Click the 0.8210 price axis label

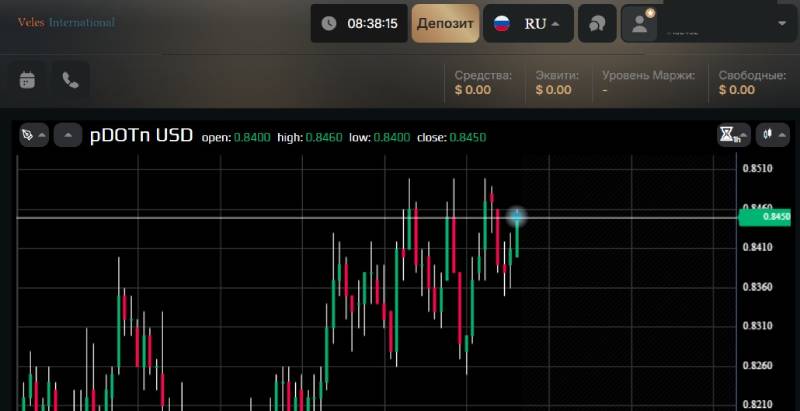point(758,405)
